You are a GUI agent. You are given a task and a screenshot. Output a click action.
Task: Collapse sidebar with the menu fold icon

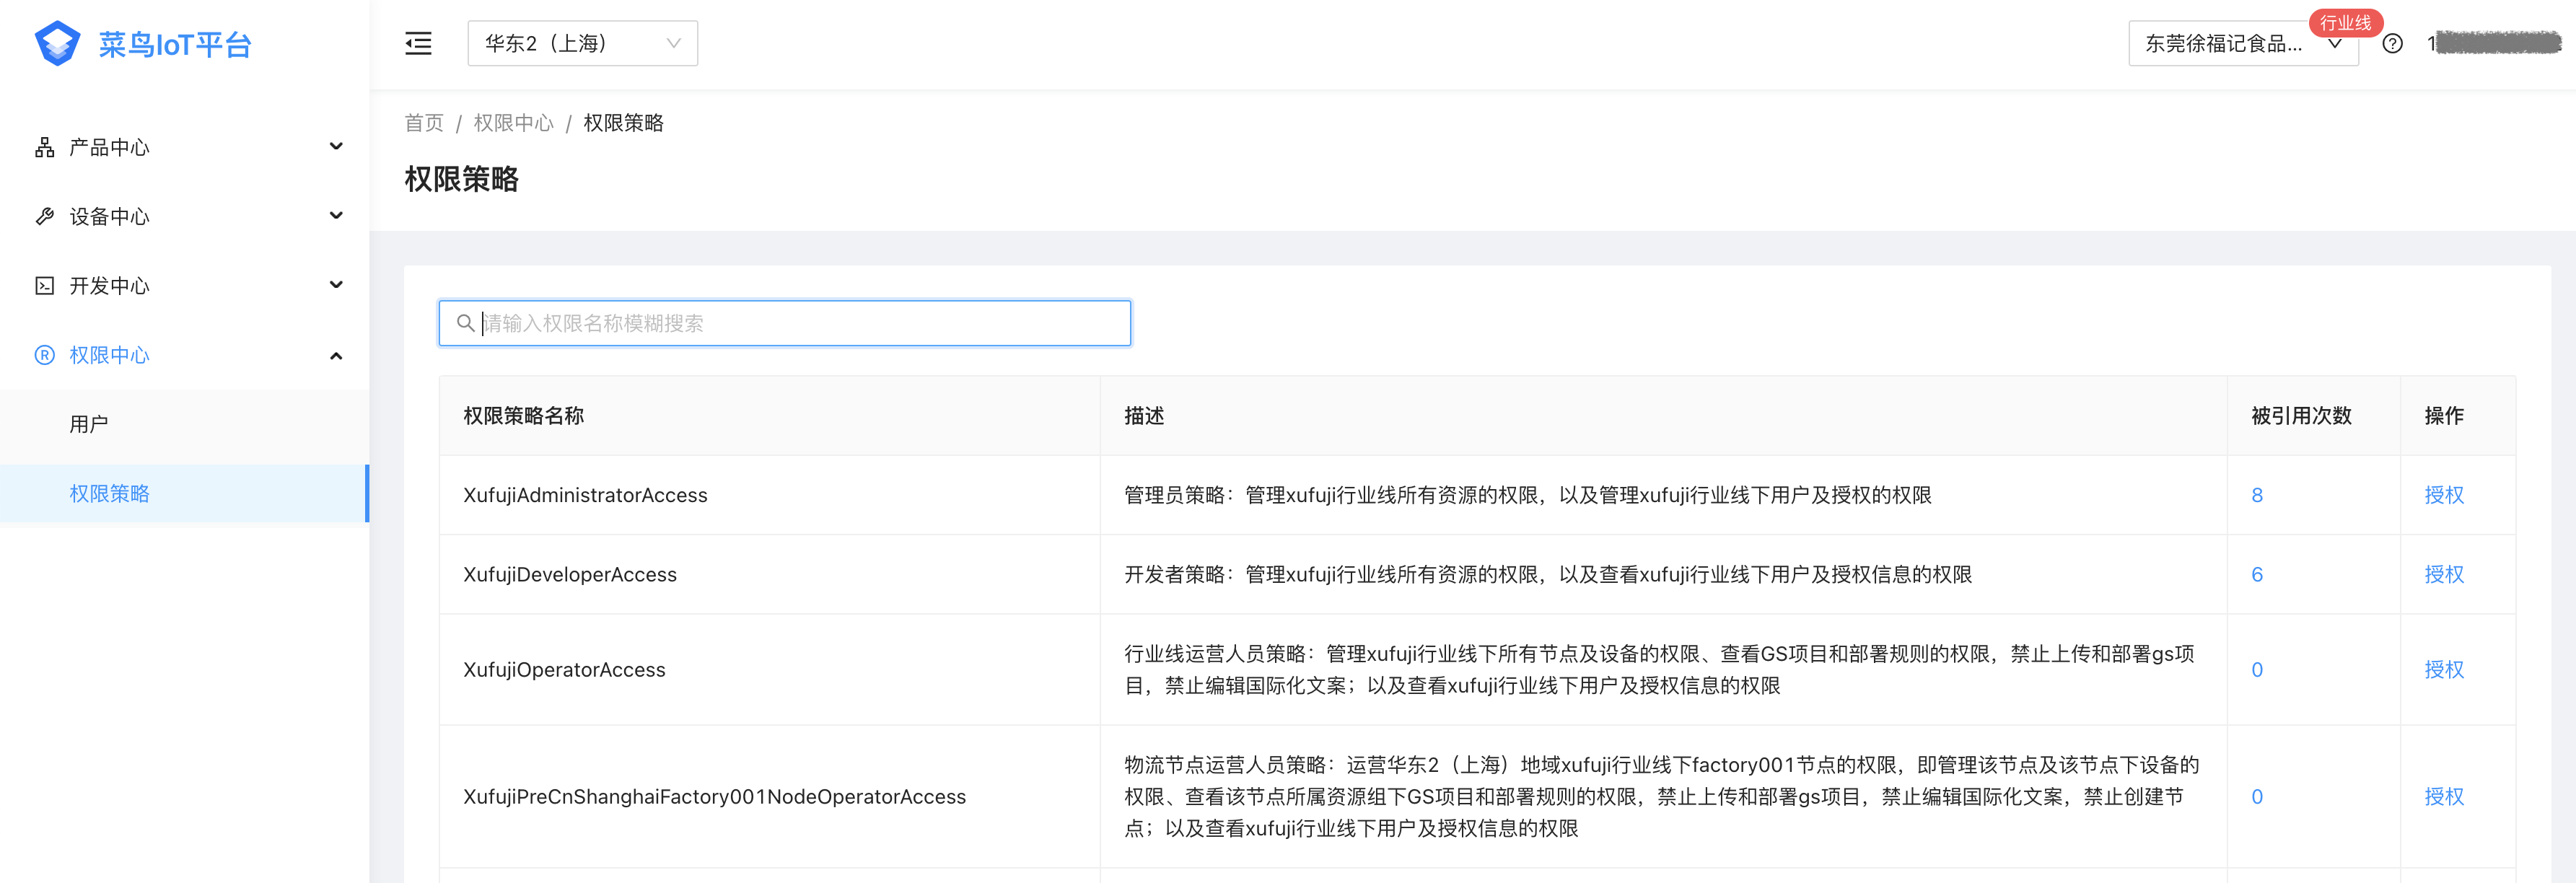coord(418,43)
